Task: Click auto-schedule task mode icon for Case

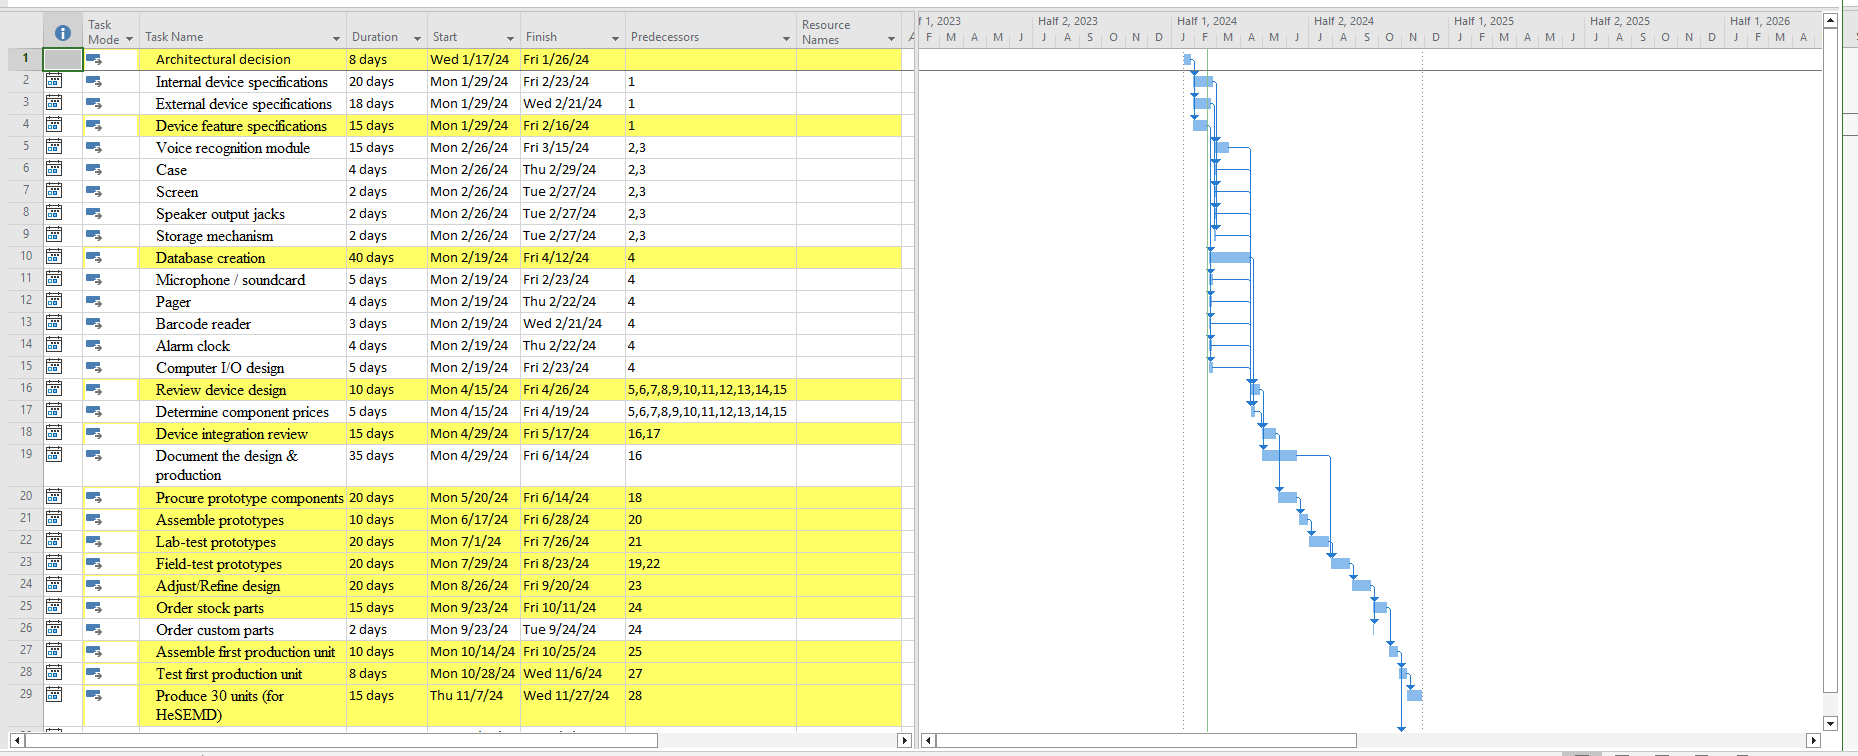Action: point(94,170)
